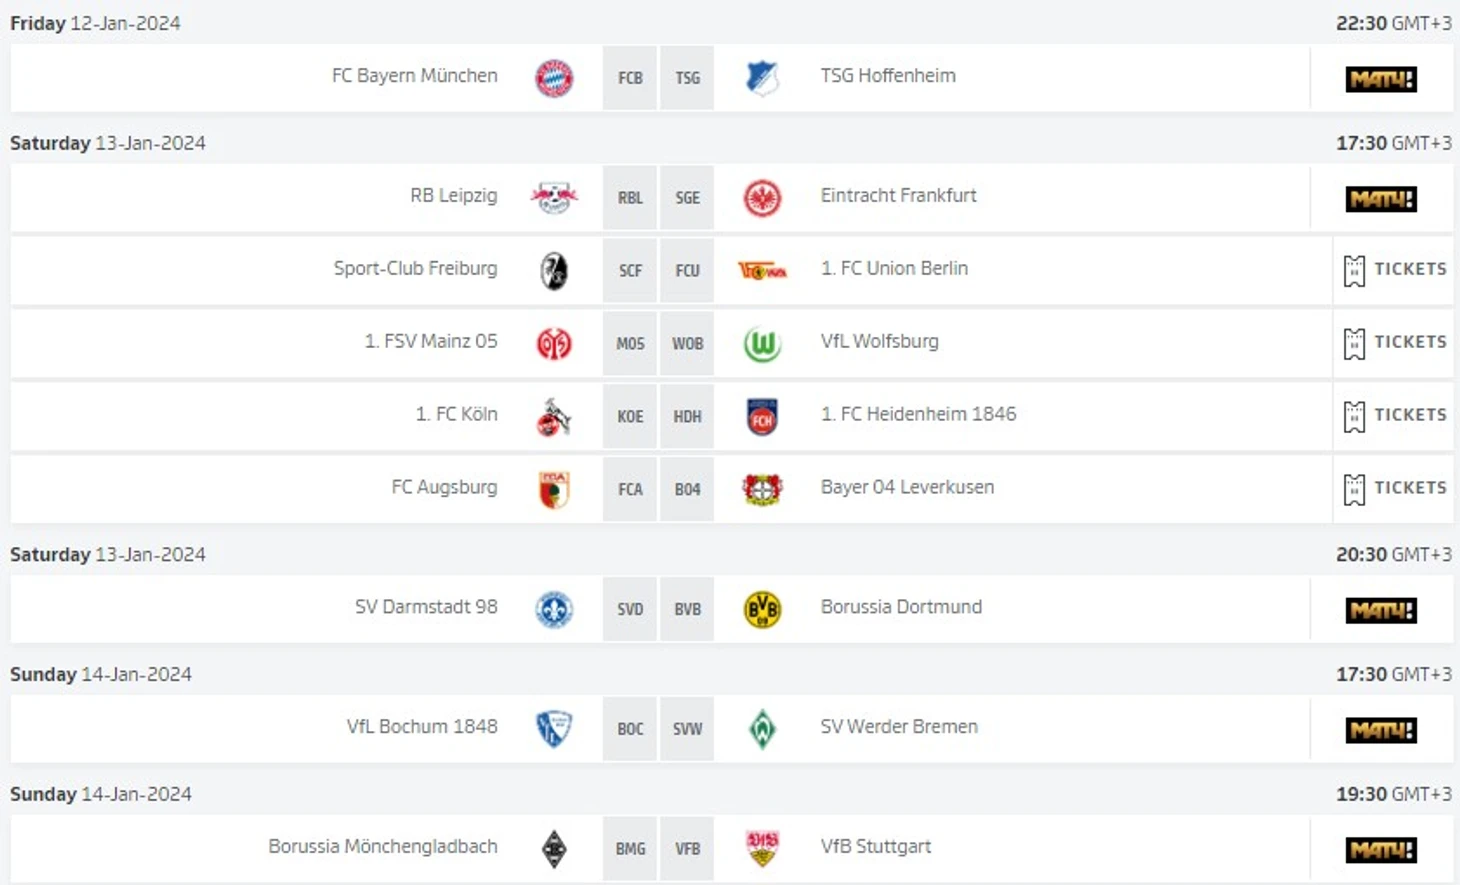Click the VfL Bochum 1848 team name
This screenshot has height=885, width=1460.
[422, 727]
